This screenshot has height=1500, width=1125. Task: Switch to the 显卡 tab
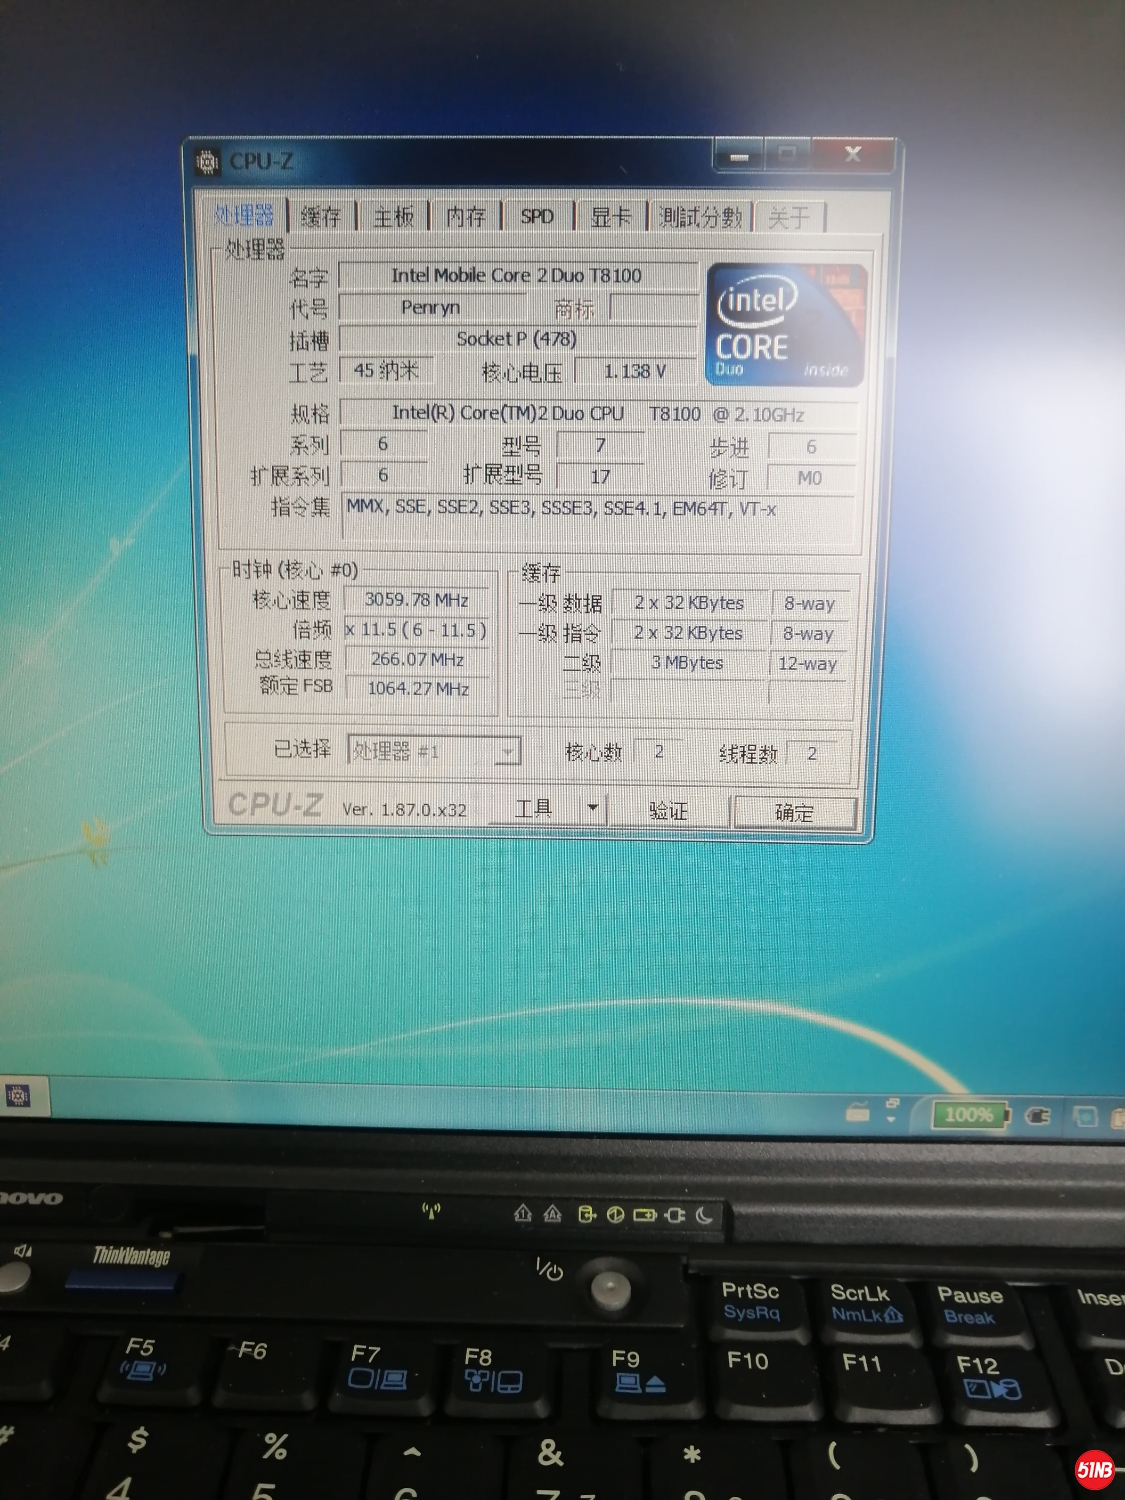(x=611, y=216)
